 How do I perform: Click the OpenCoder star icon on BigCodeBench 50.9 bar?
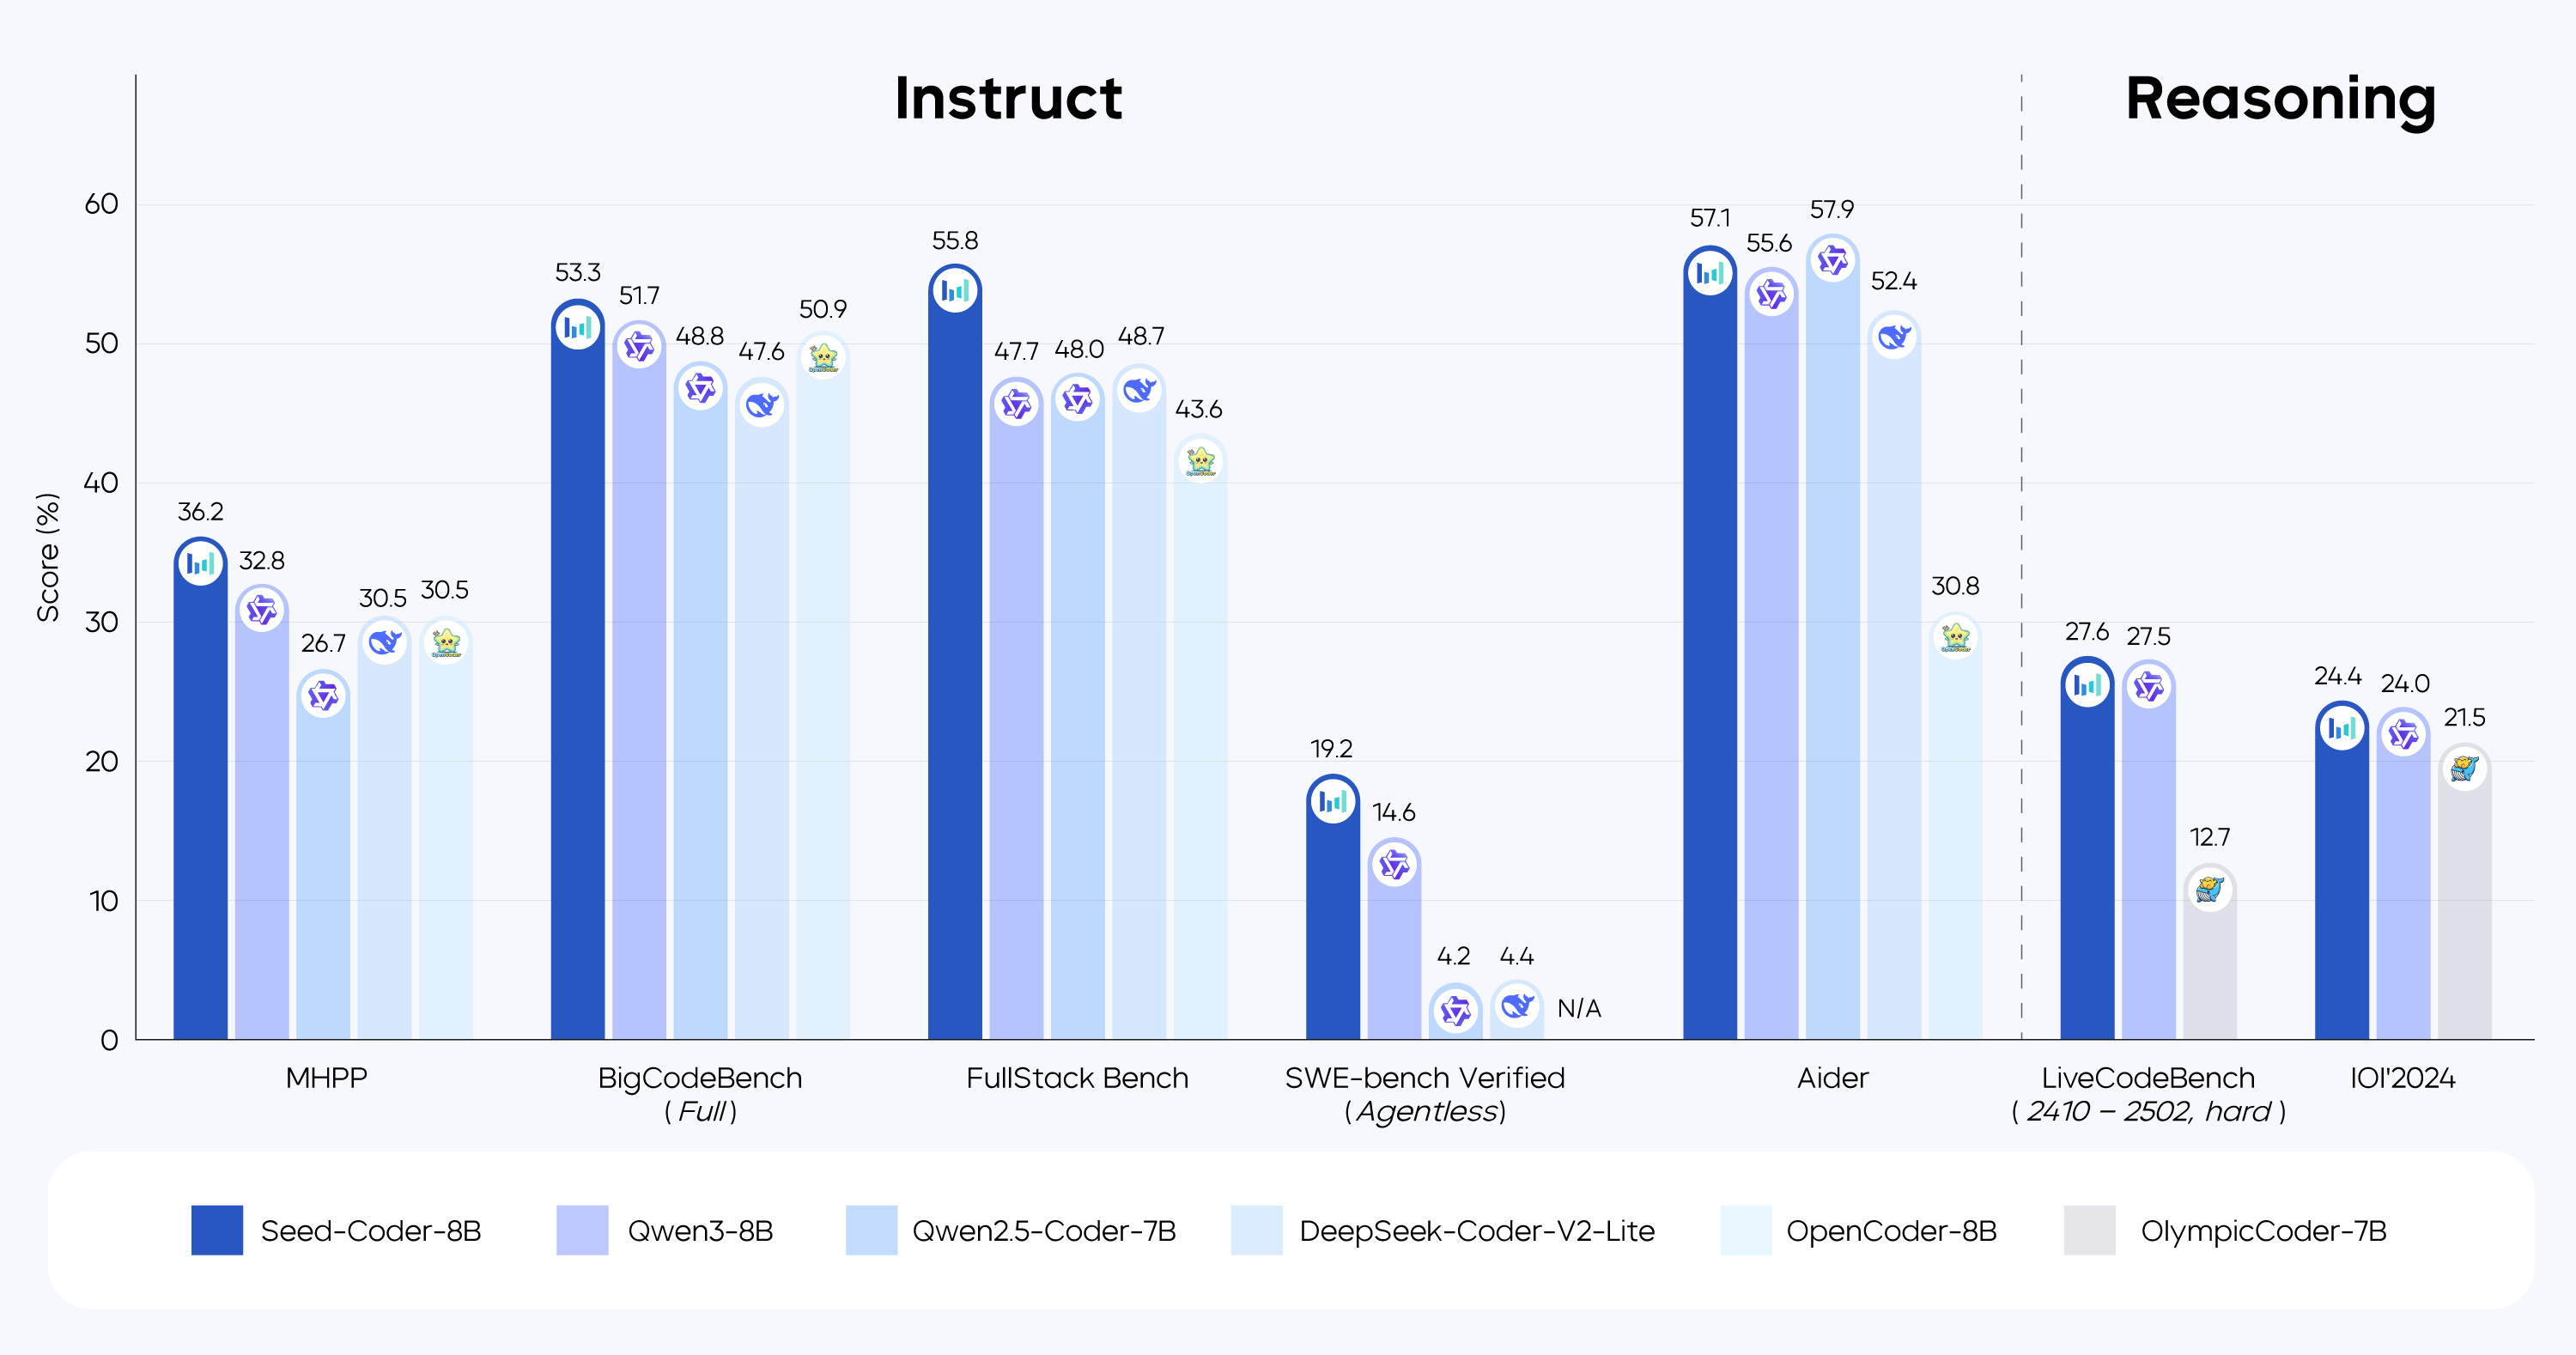click(x=823, y=357)
